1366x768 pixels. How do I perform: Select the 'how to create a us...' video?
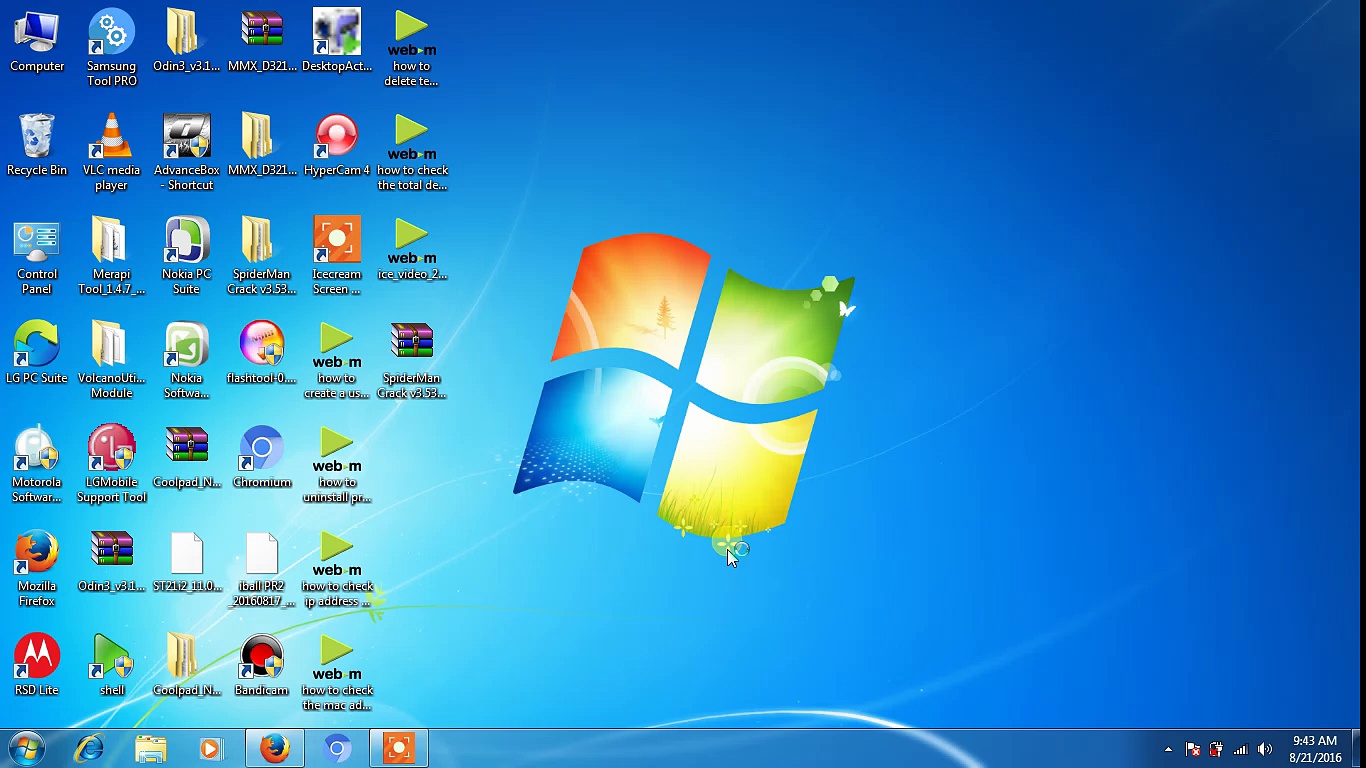pos(337,360)
